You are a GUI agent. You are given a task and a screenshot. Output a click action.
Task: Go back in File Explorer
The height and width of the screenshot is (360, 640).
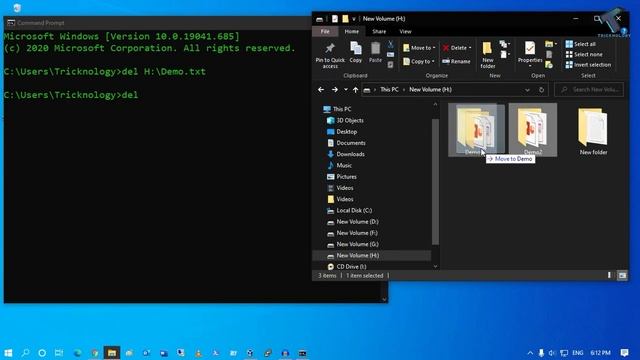321,89
